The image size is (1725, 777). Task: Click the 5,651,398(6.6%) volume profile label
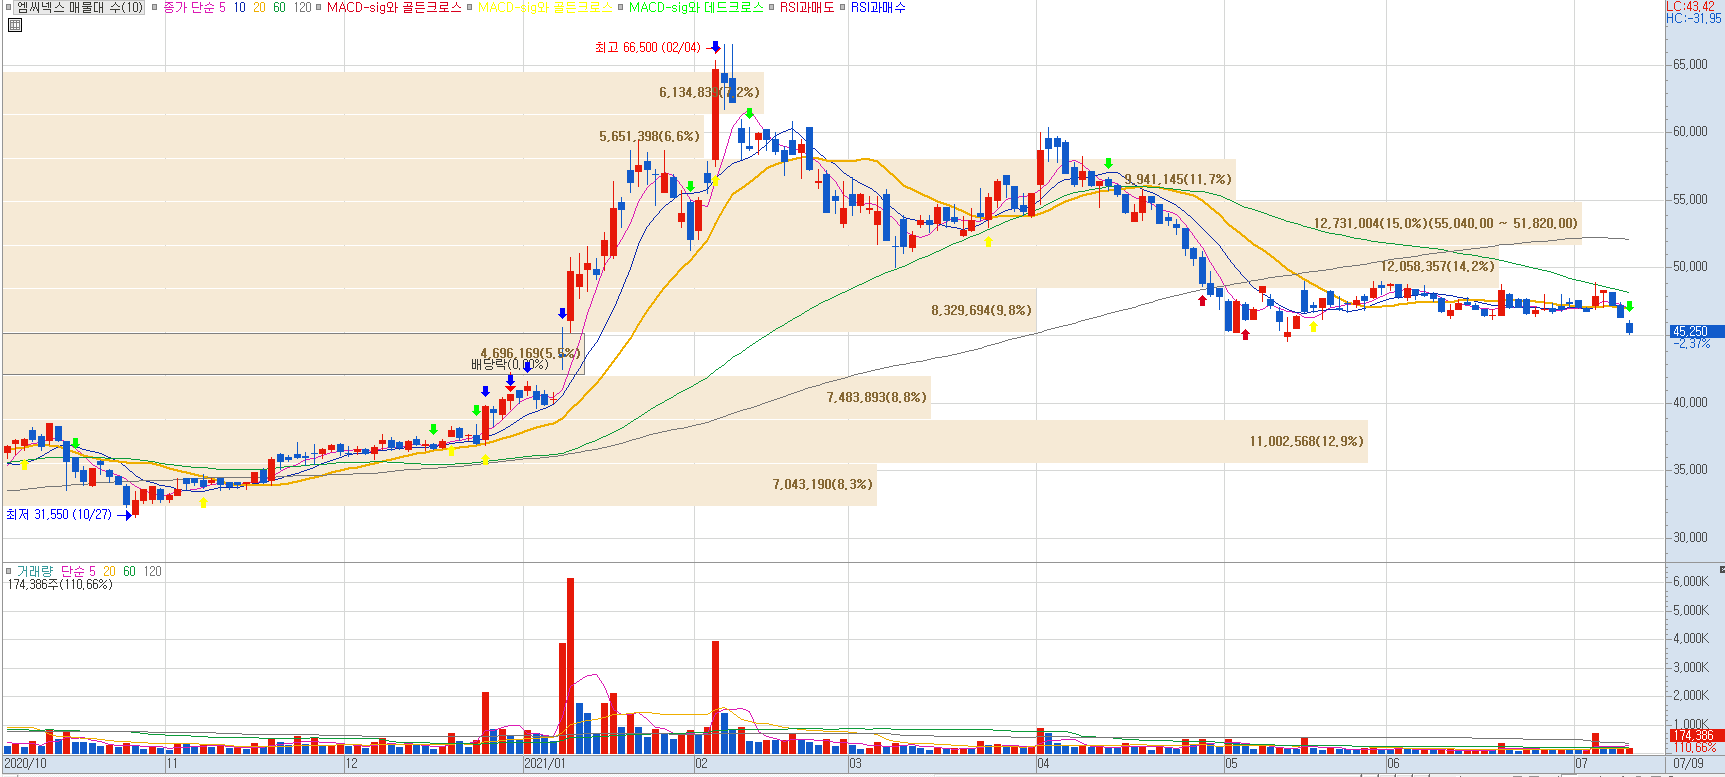tap(649, 137)
